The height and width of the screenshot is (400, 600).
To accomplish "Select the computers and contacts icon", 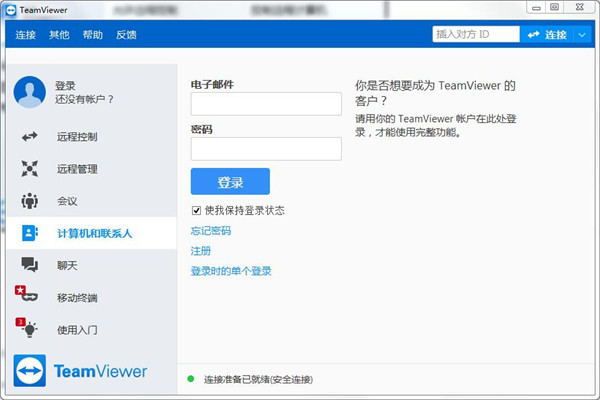I will click(x=29, y=233).
